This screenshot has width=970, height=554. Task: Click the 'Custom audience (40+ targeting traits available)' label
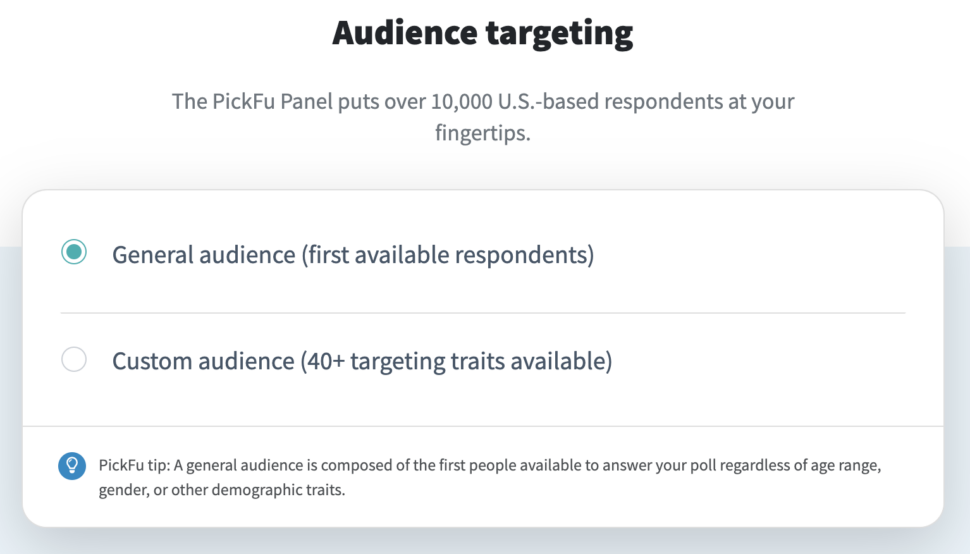coord(362,361)
